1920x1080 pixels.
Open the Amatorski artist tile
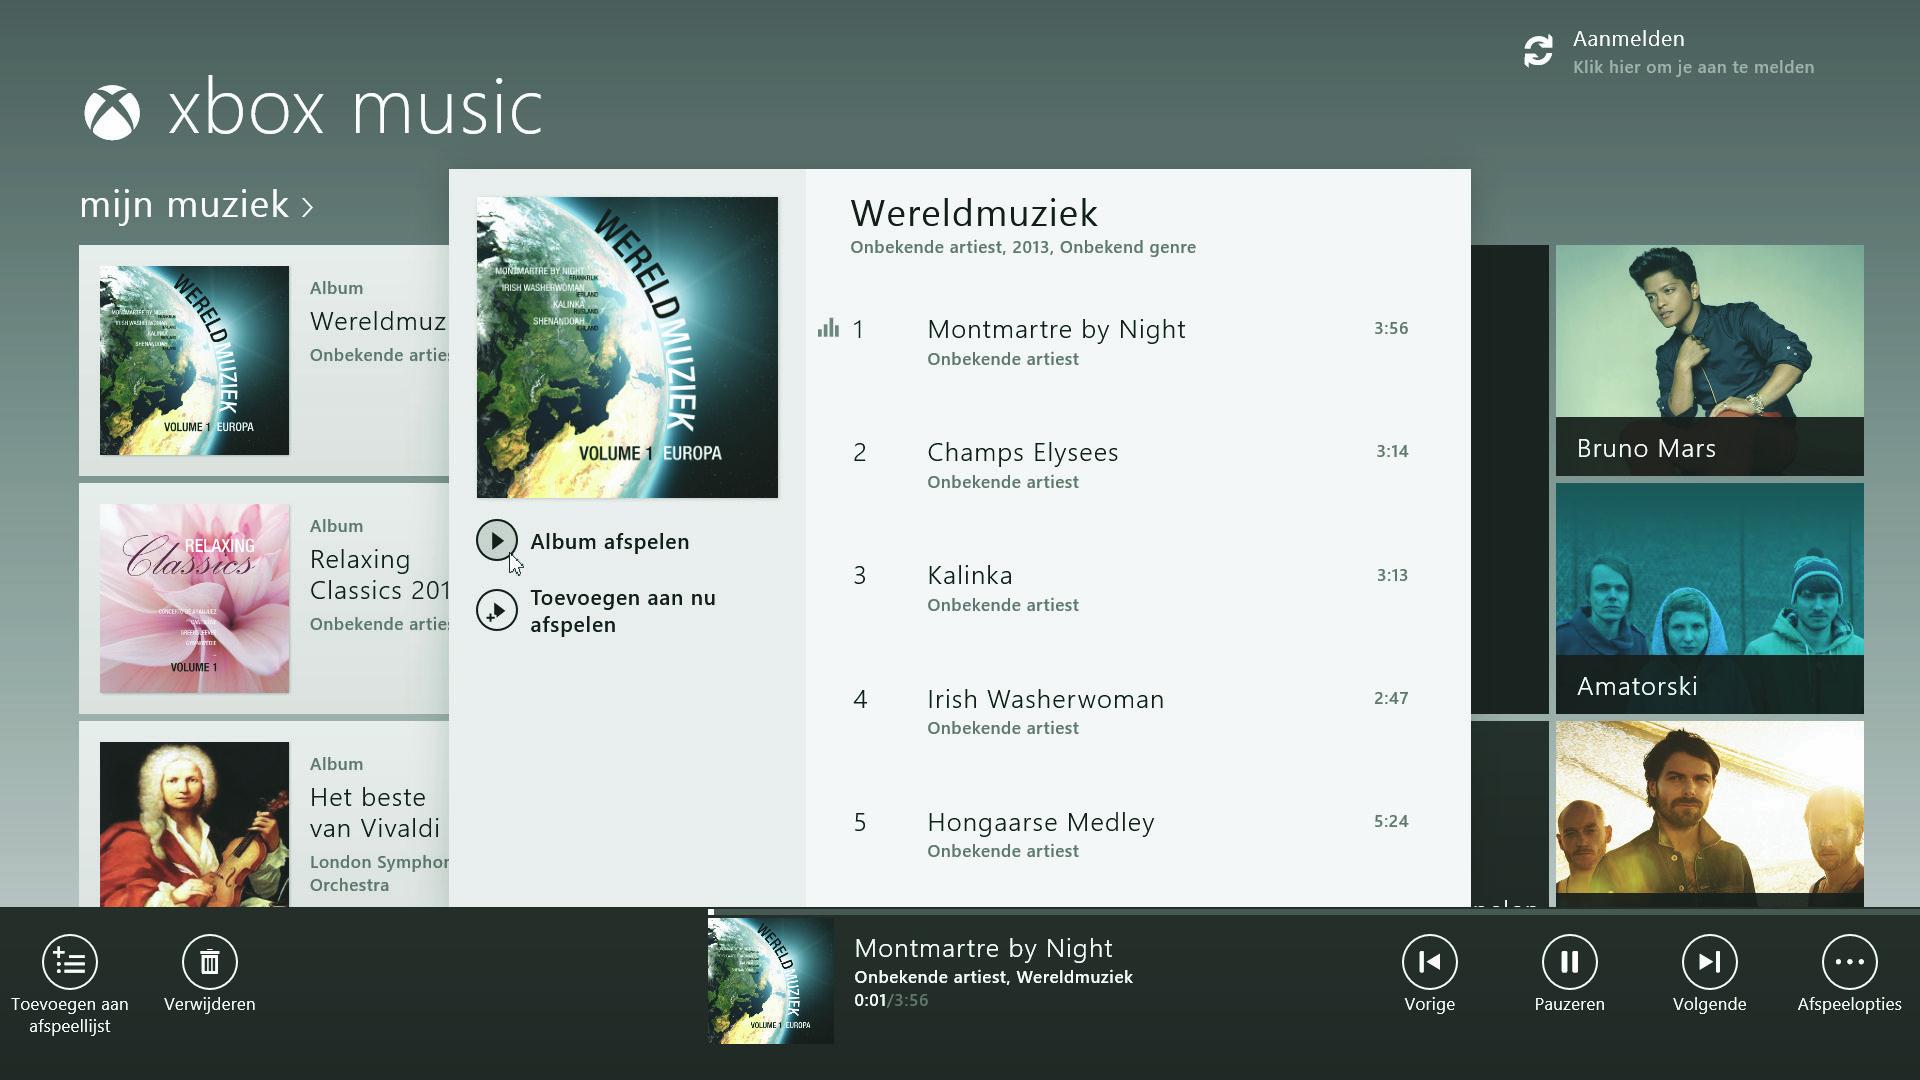coord(1710,598)
